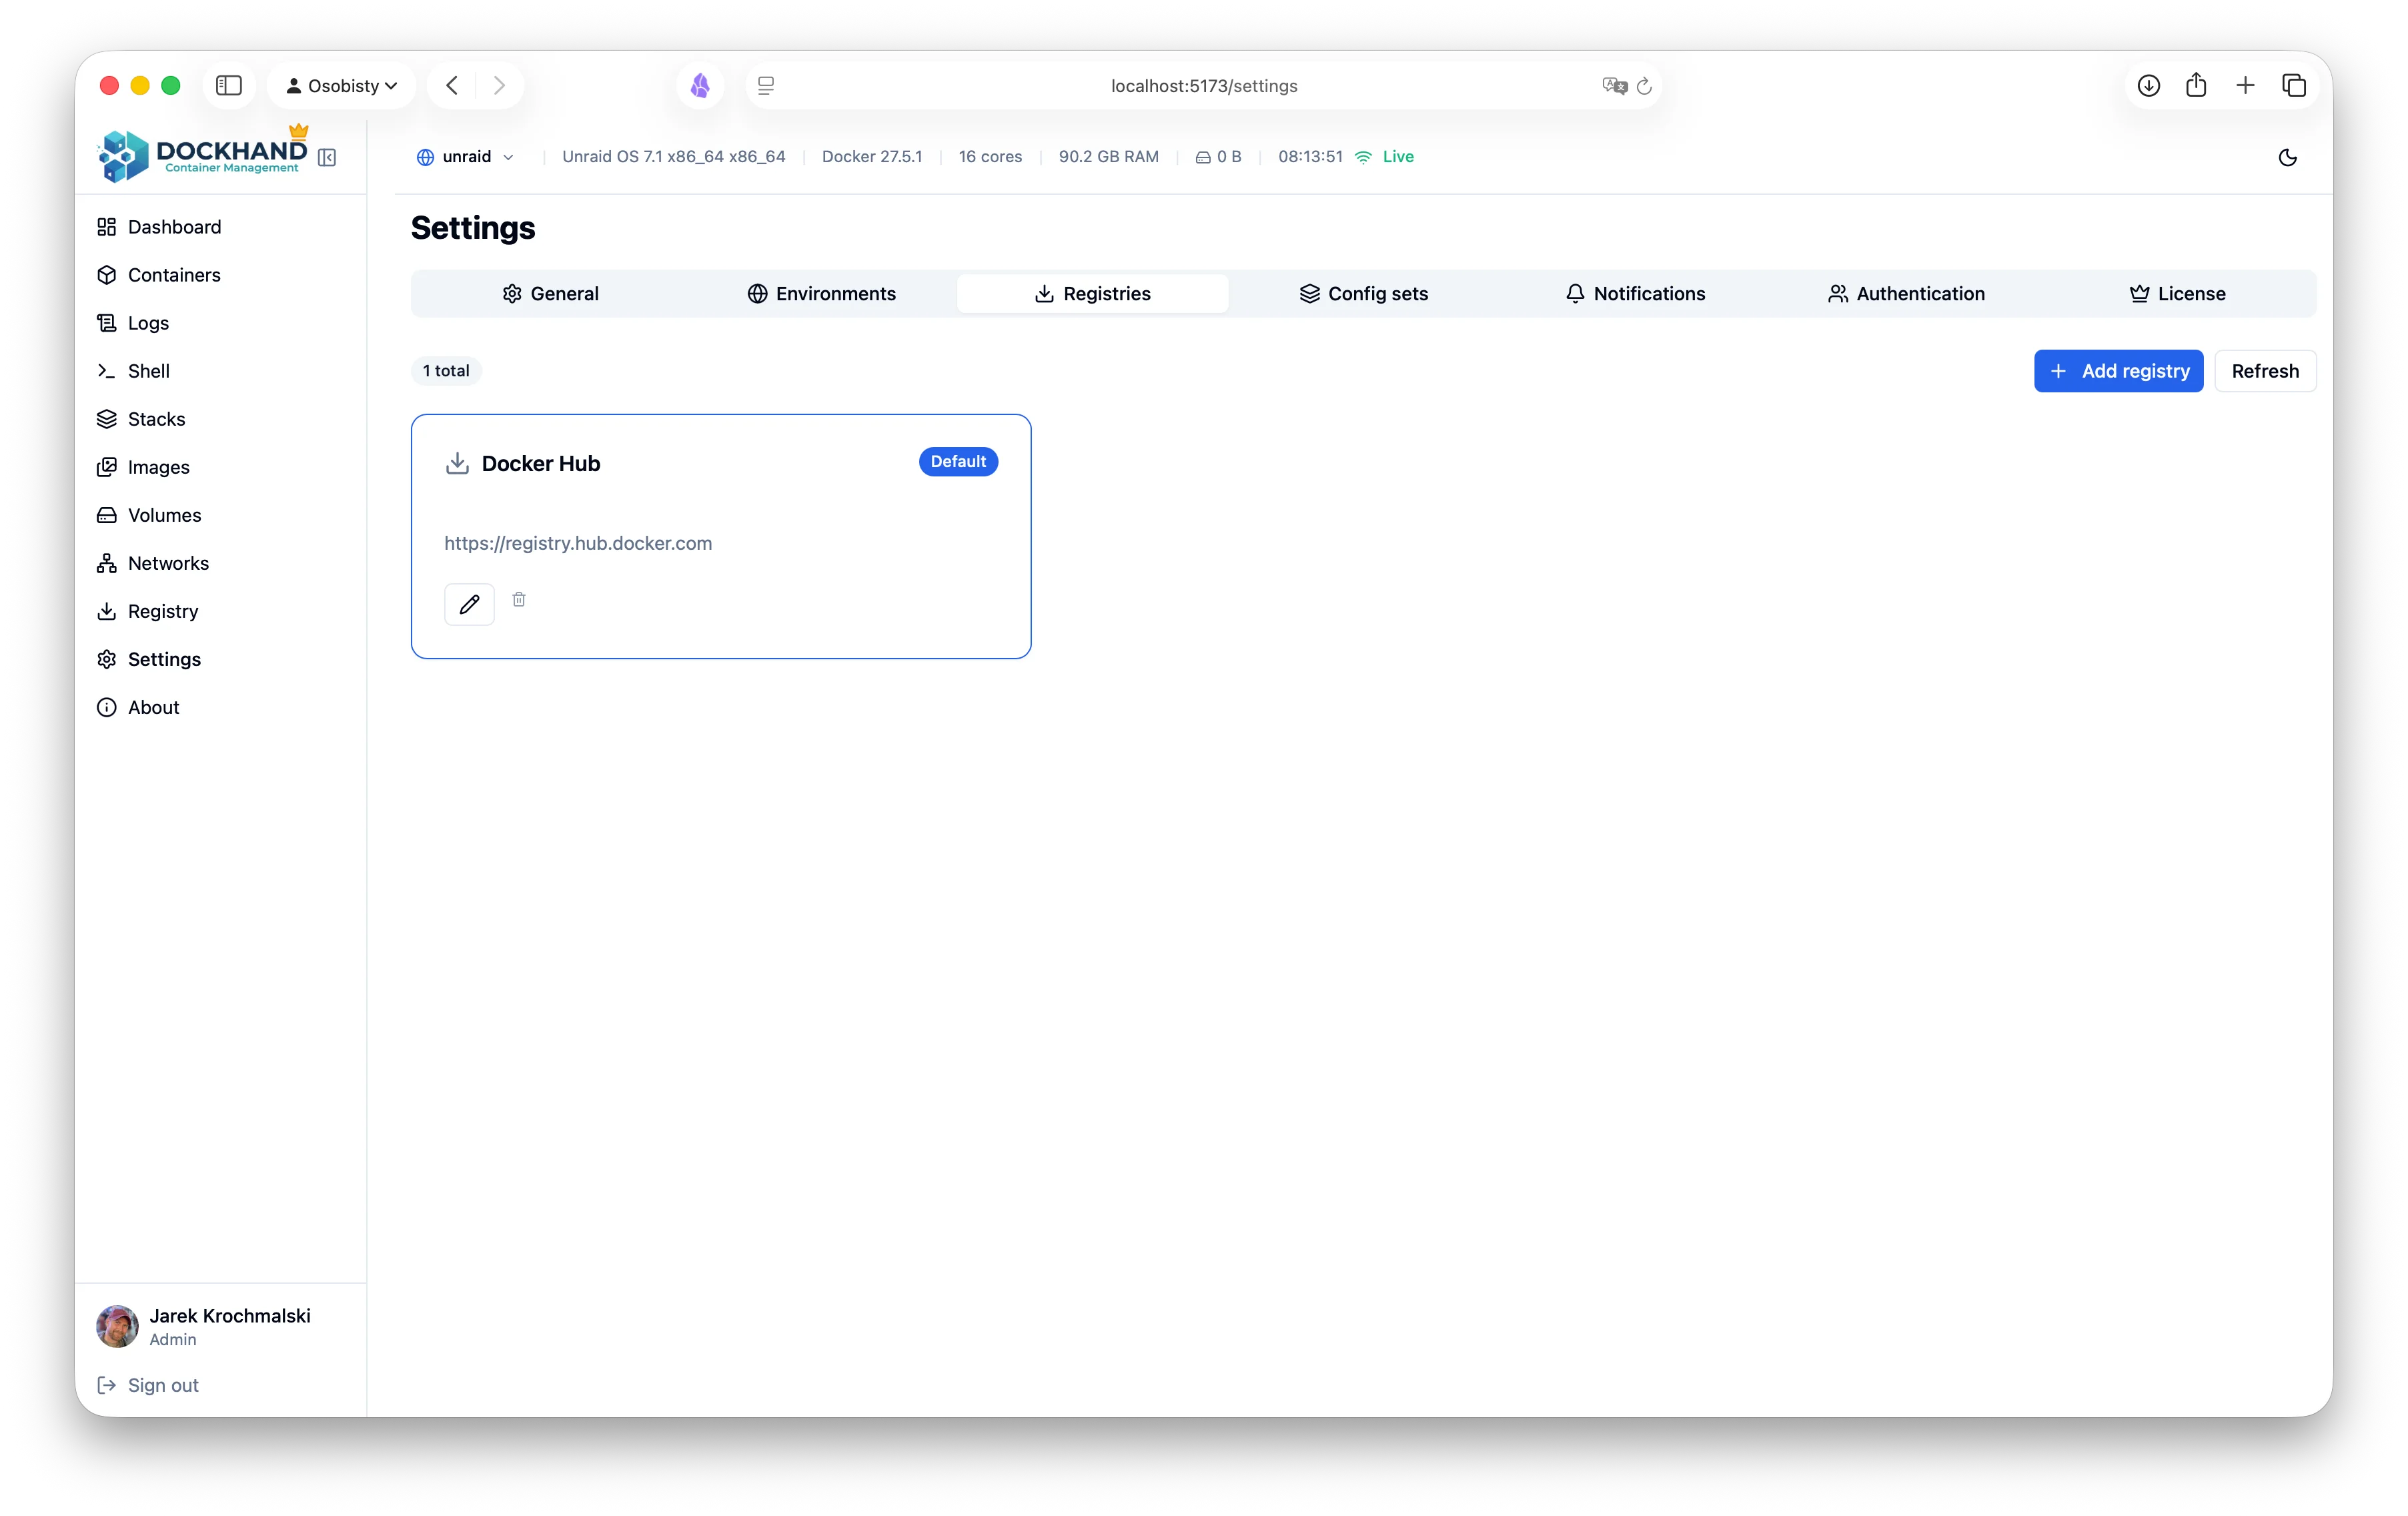Screen dimensions: 2408x1516
Task: Click the Add registry button
Action: (2118, 371)
